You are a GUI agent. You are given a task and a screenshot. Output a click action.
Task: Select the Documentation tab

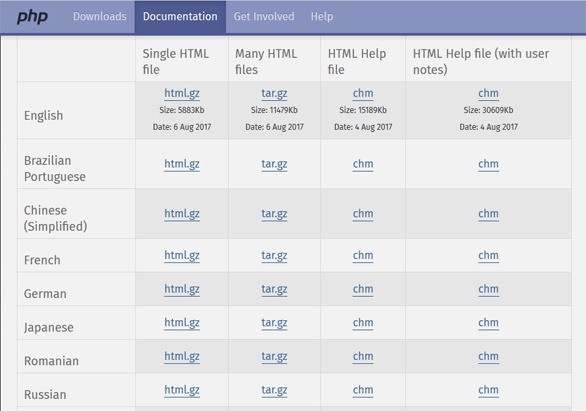(x=180, y=16)
